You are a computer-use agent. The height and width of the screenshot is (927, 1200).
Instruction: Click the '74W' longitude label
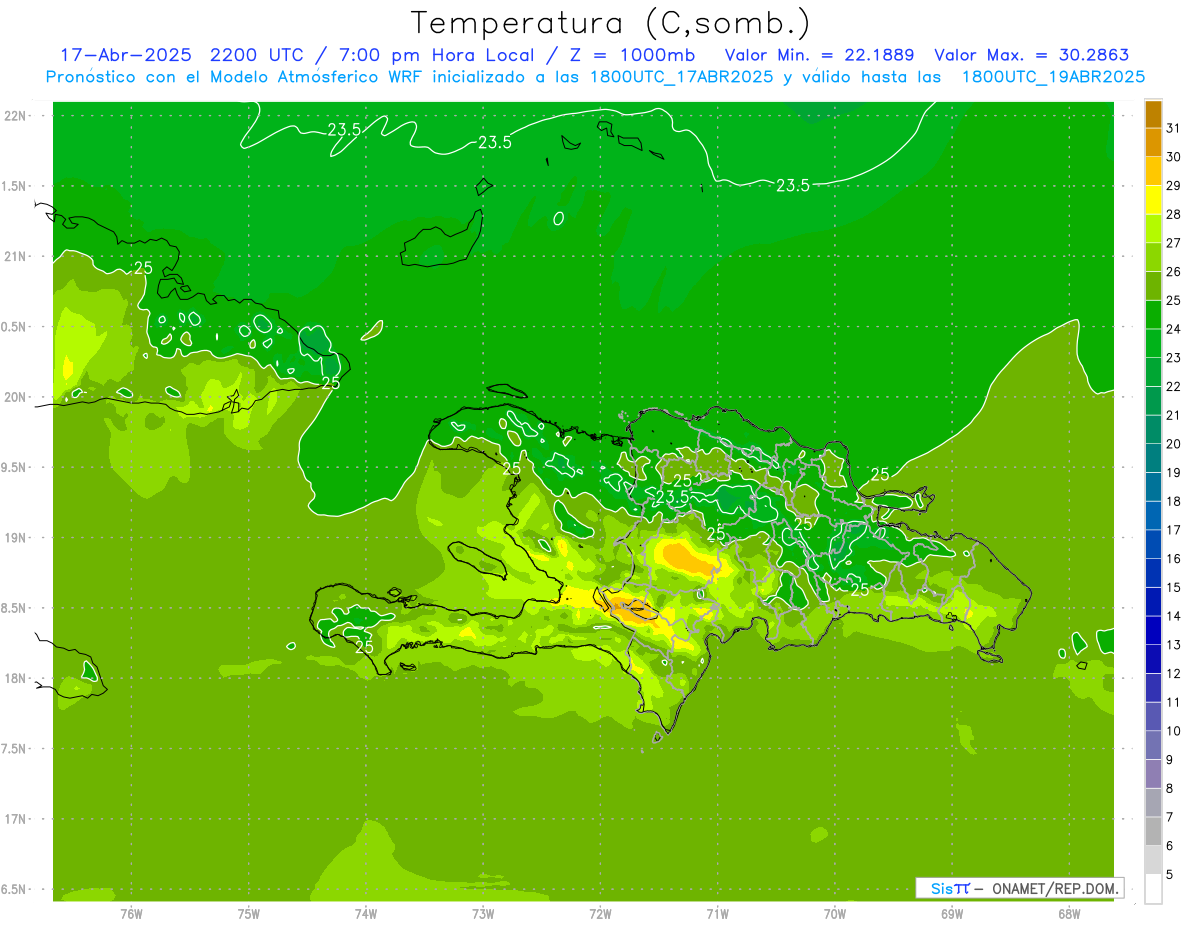(366, 914)
